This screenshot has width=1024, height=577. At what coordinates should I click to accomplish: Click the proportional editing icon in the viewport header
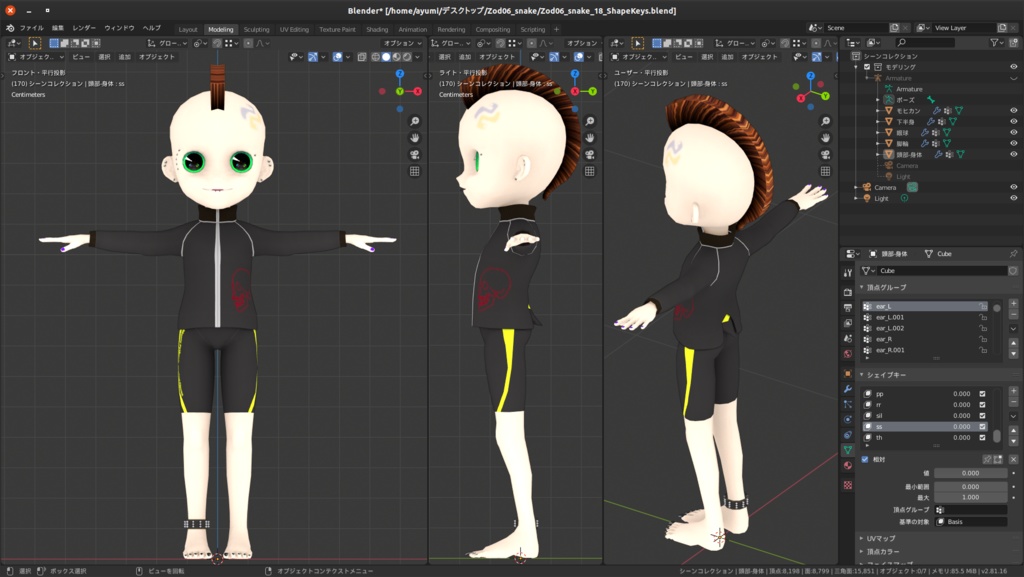248,44
